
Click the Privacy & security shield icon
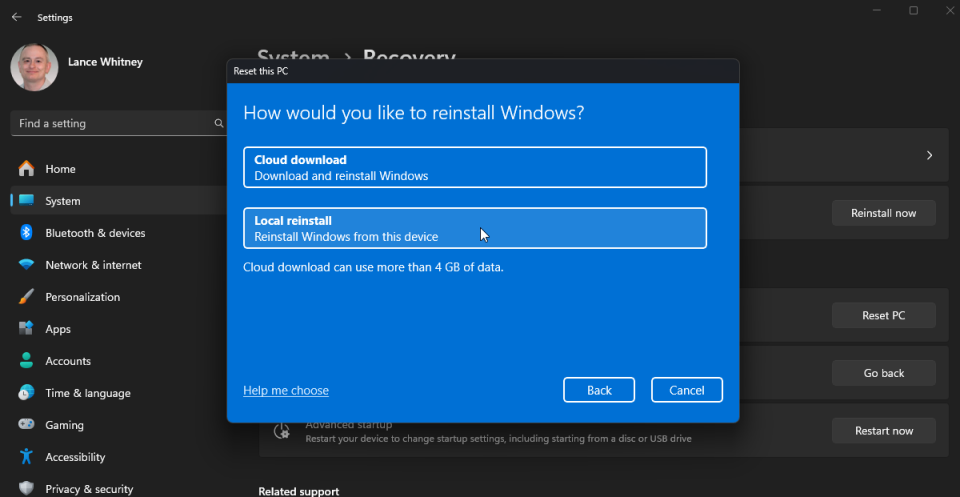[x=26, y=488]
